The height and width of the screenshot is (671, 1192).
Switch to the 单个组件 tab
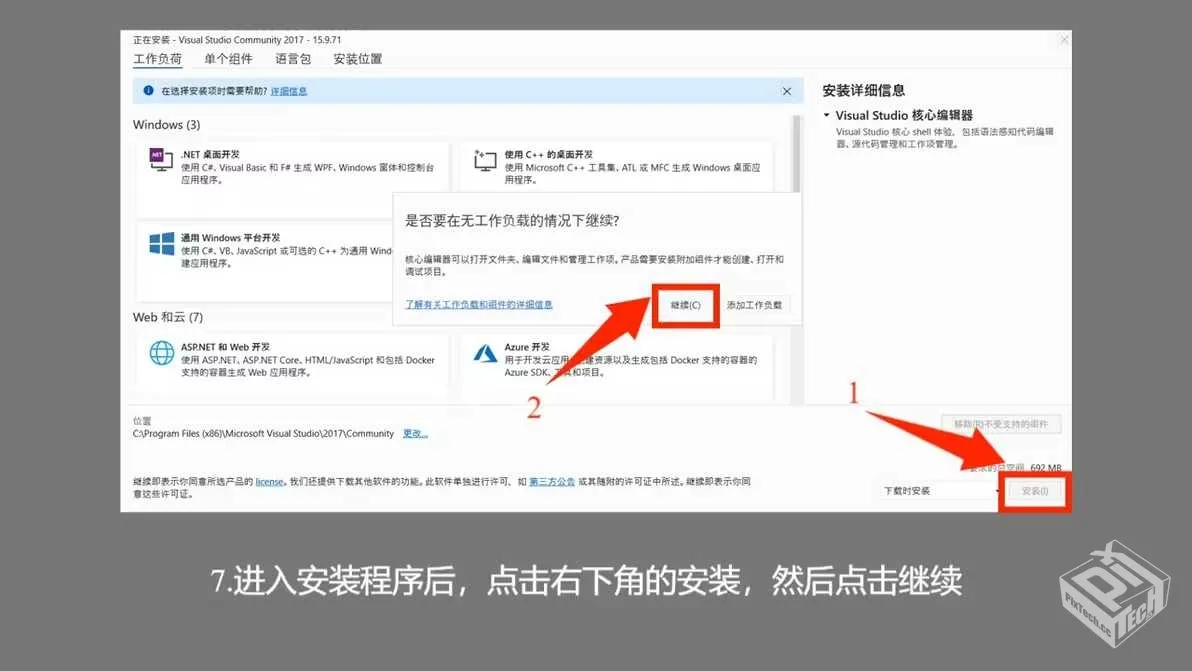click(228, 59)
